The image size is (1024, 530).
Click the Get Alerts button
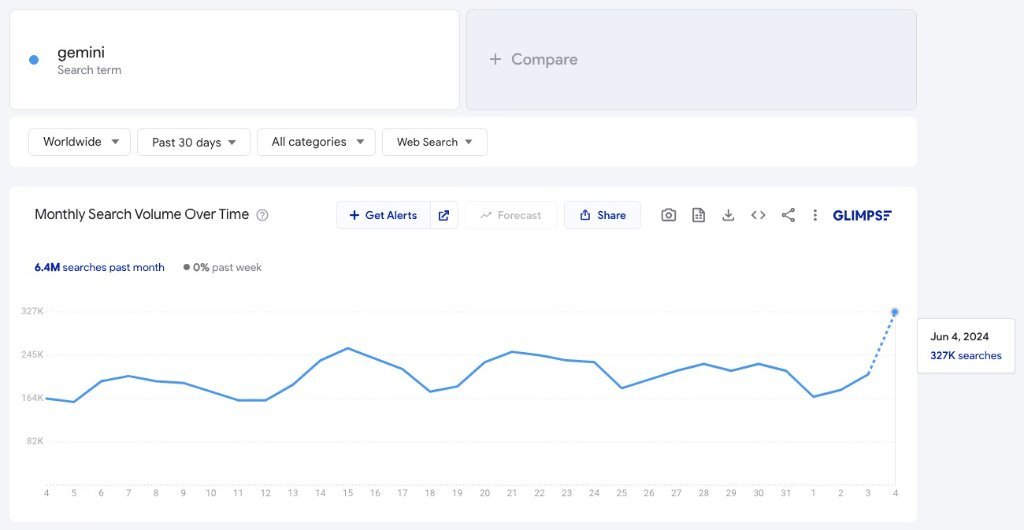[384, 215]
